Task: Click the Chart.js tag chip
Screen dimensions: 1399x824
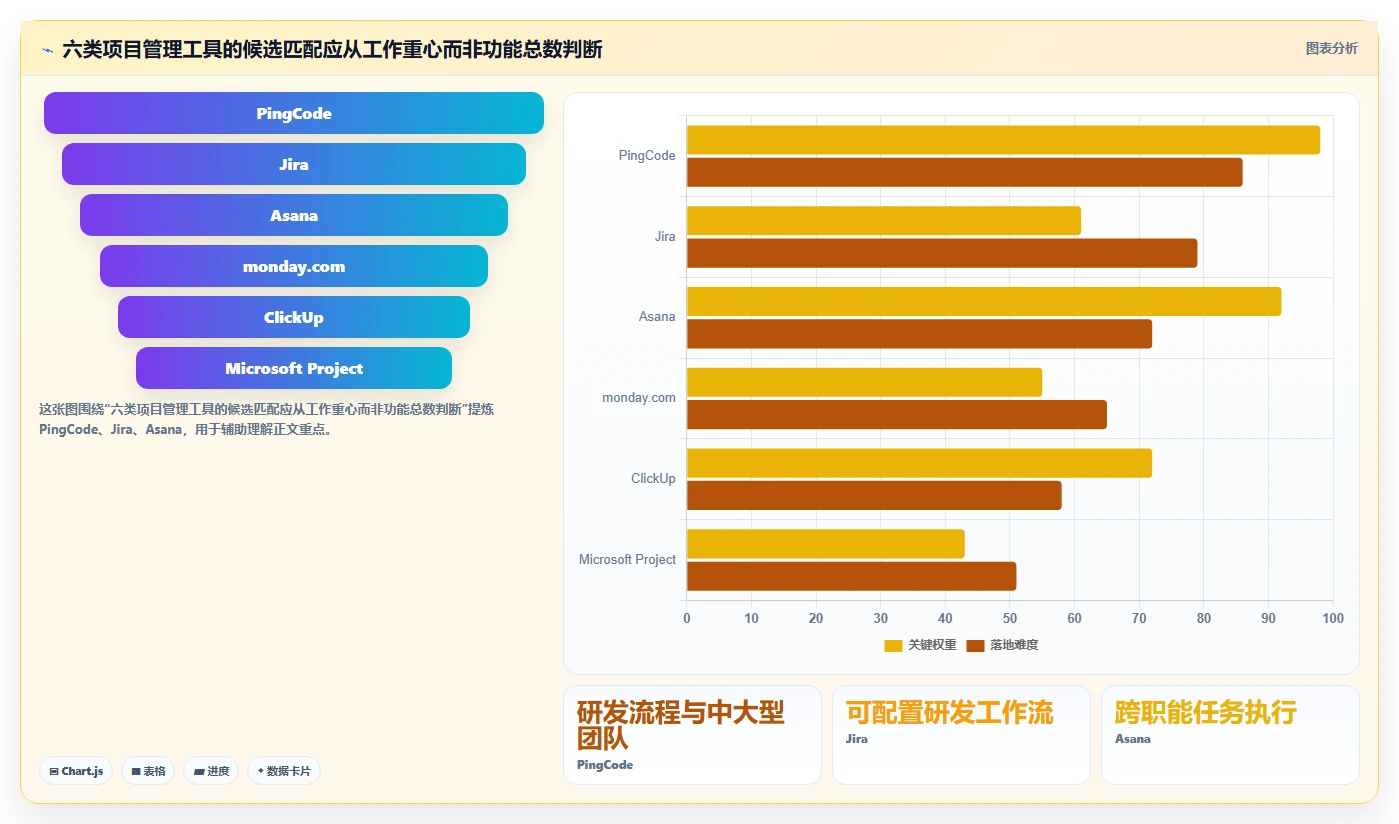Action: 76,771
